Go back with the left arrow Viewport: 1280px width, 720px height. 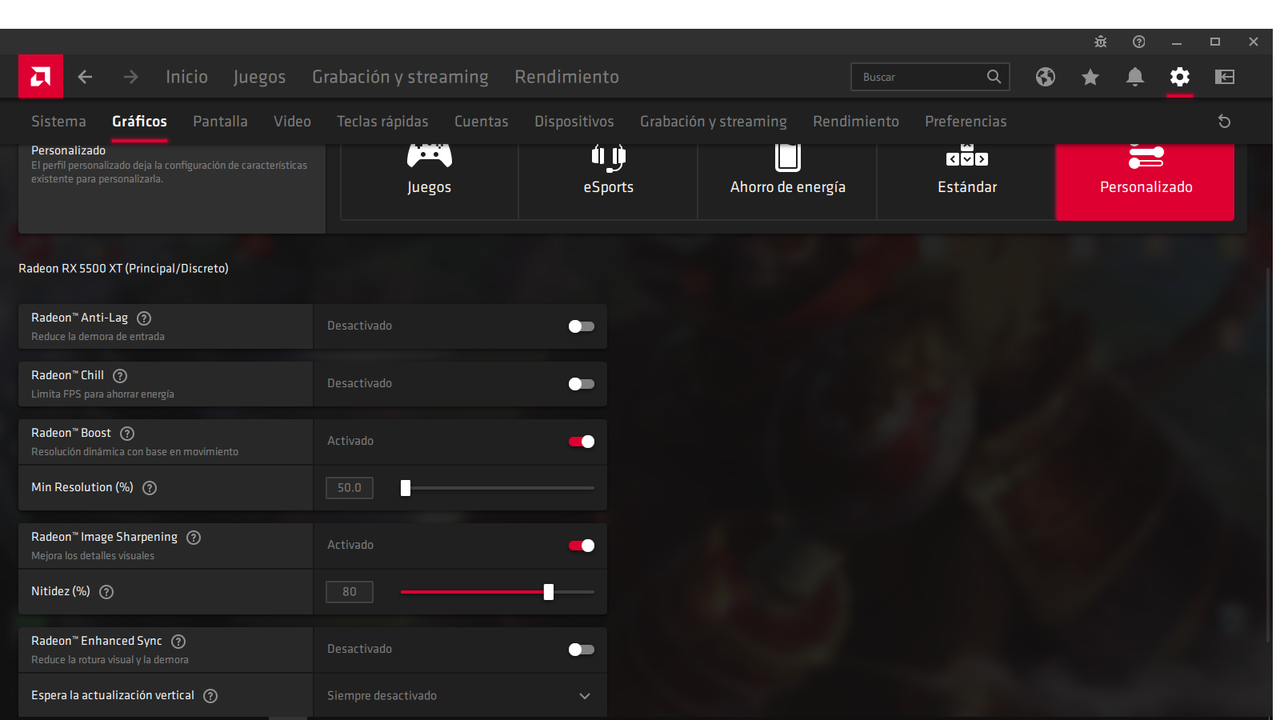tap(85, 77)
